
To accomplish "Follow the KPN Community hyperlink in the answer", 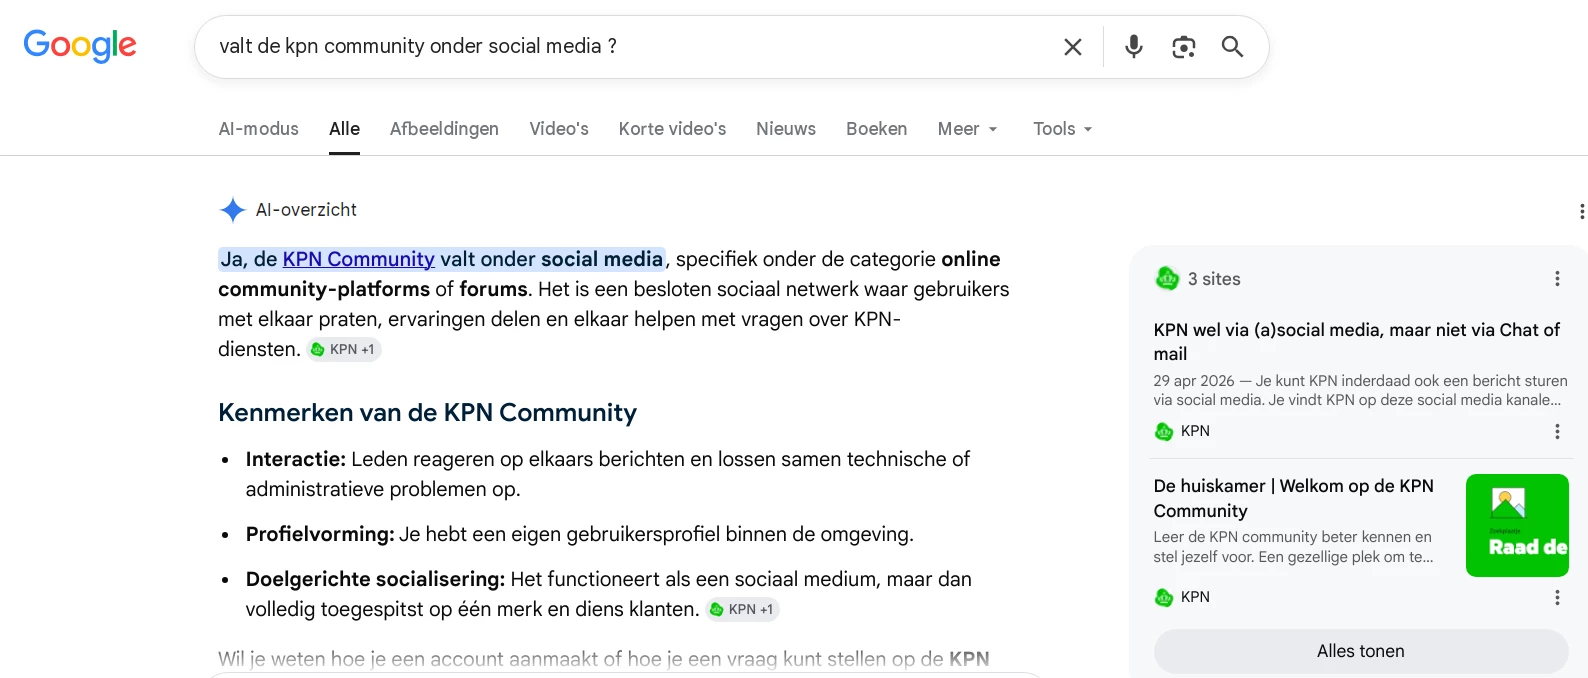I will [358, 259].
